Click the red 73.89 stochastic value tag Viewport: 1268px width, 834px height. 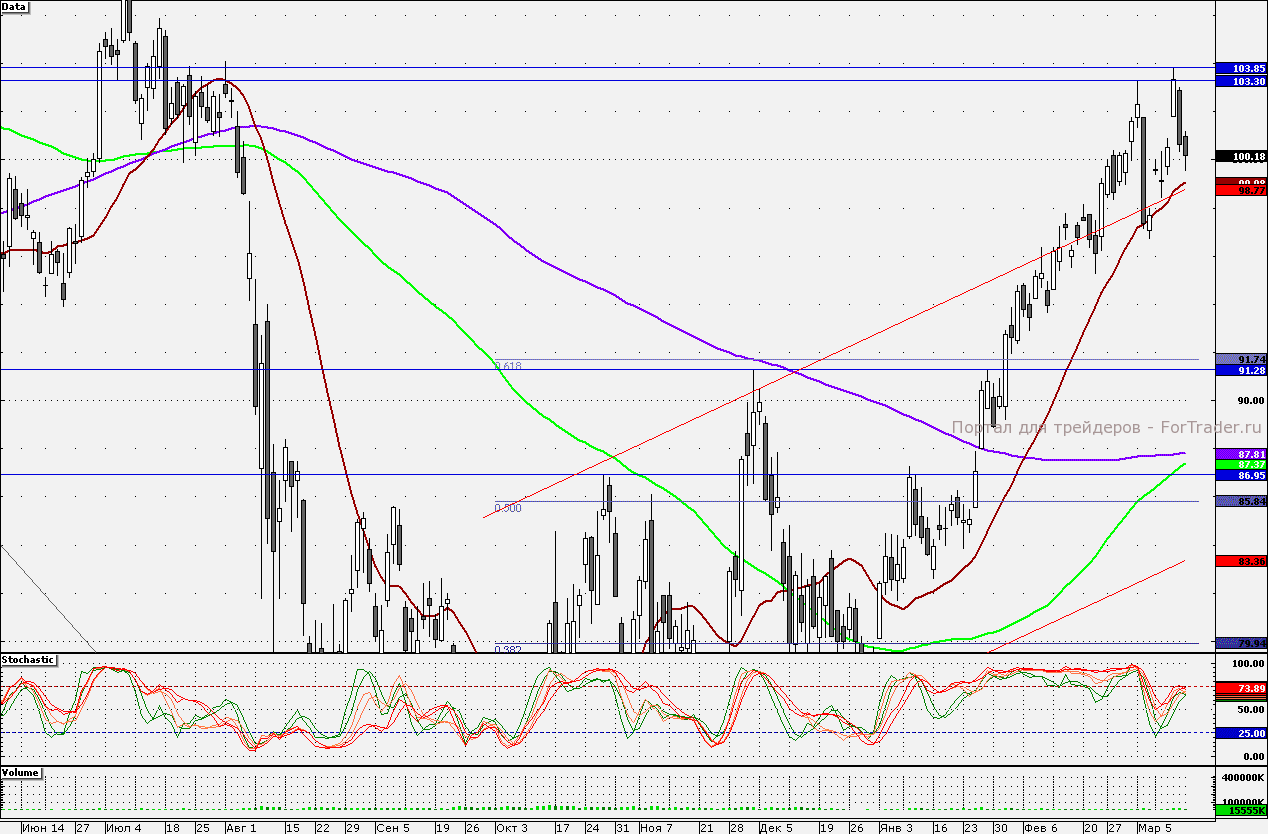1239,689
